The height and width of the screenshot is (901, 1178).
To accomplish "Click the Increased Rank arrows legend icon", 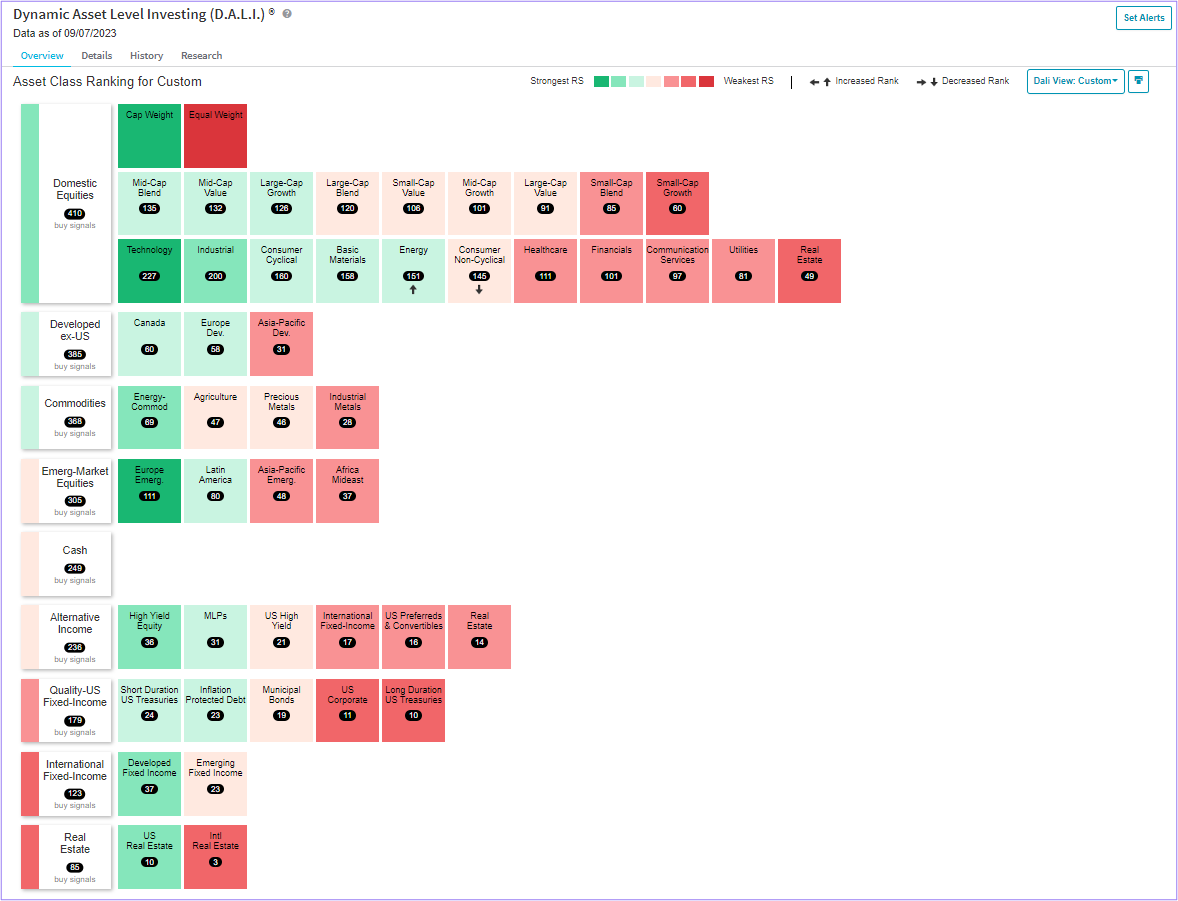I will click(x=820, y=81).
